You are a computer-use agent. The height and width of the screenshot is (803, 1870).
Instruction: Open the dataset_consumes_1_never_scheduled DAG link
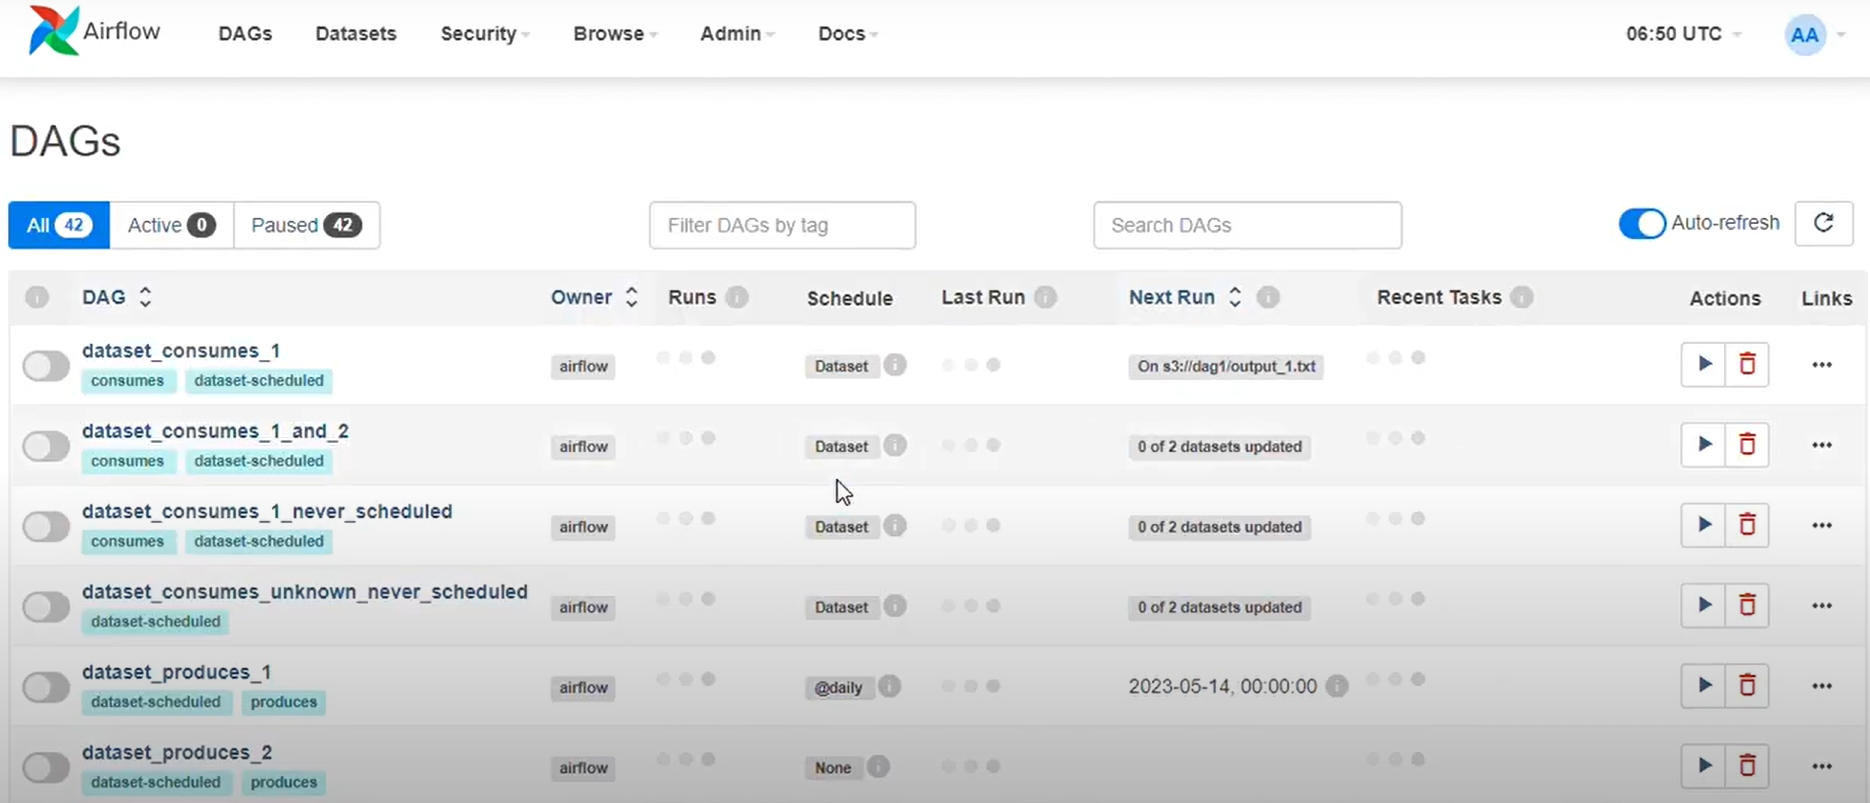(267, 511)
